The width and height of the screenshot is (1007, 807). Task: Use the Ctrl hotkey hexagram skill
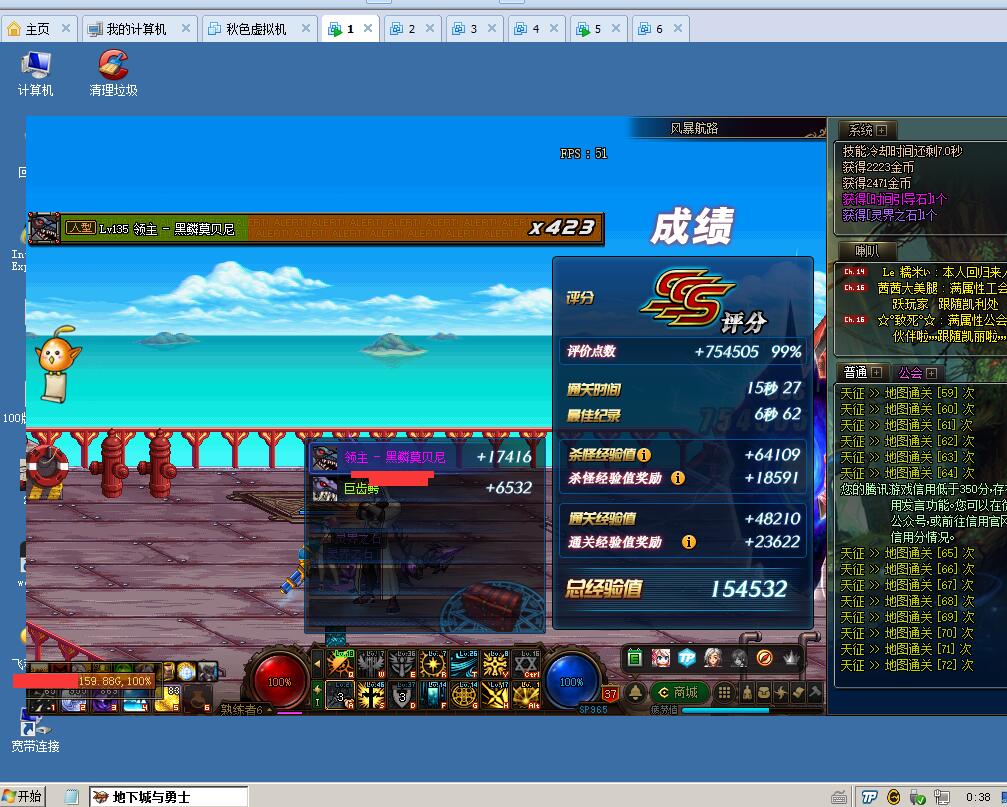click(x=525, y=664)
